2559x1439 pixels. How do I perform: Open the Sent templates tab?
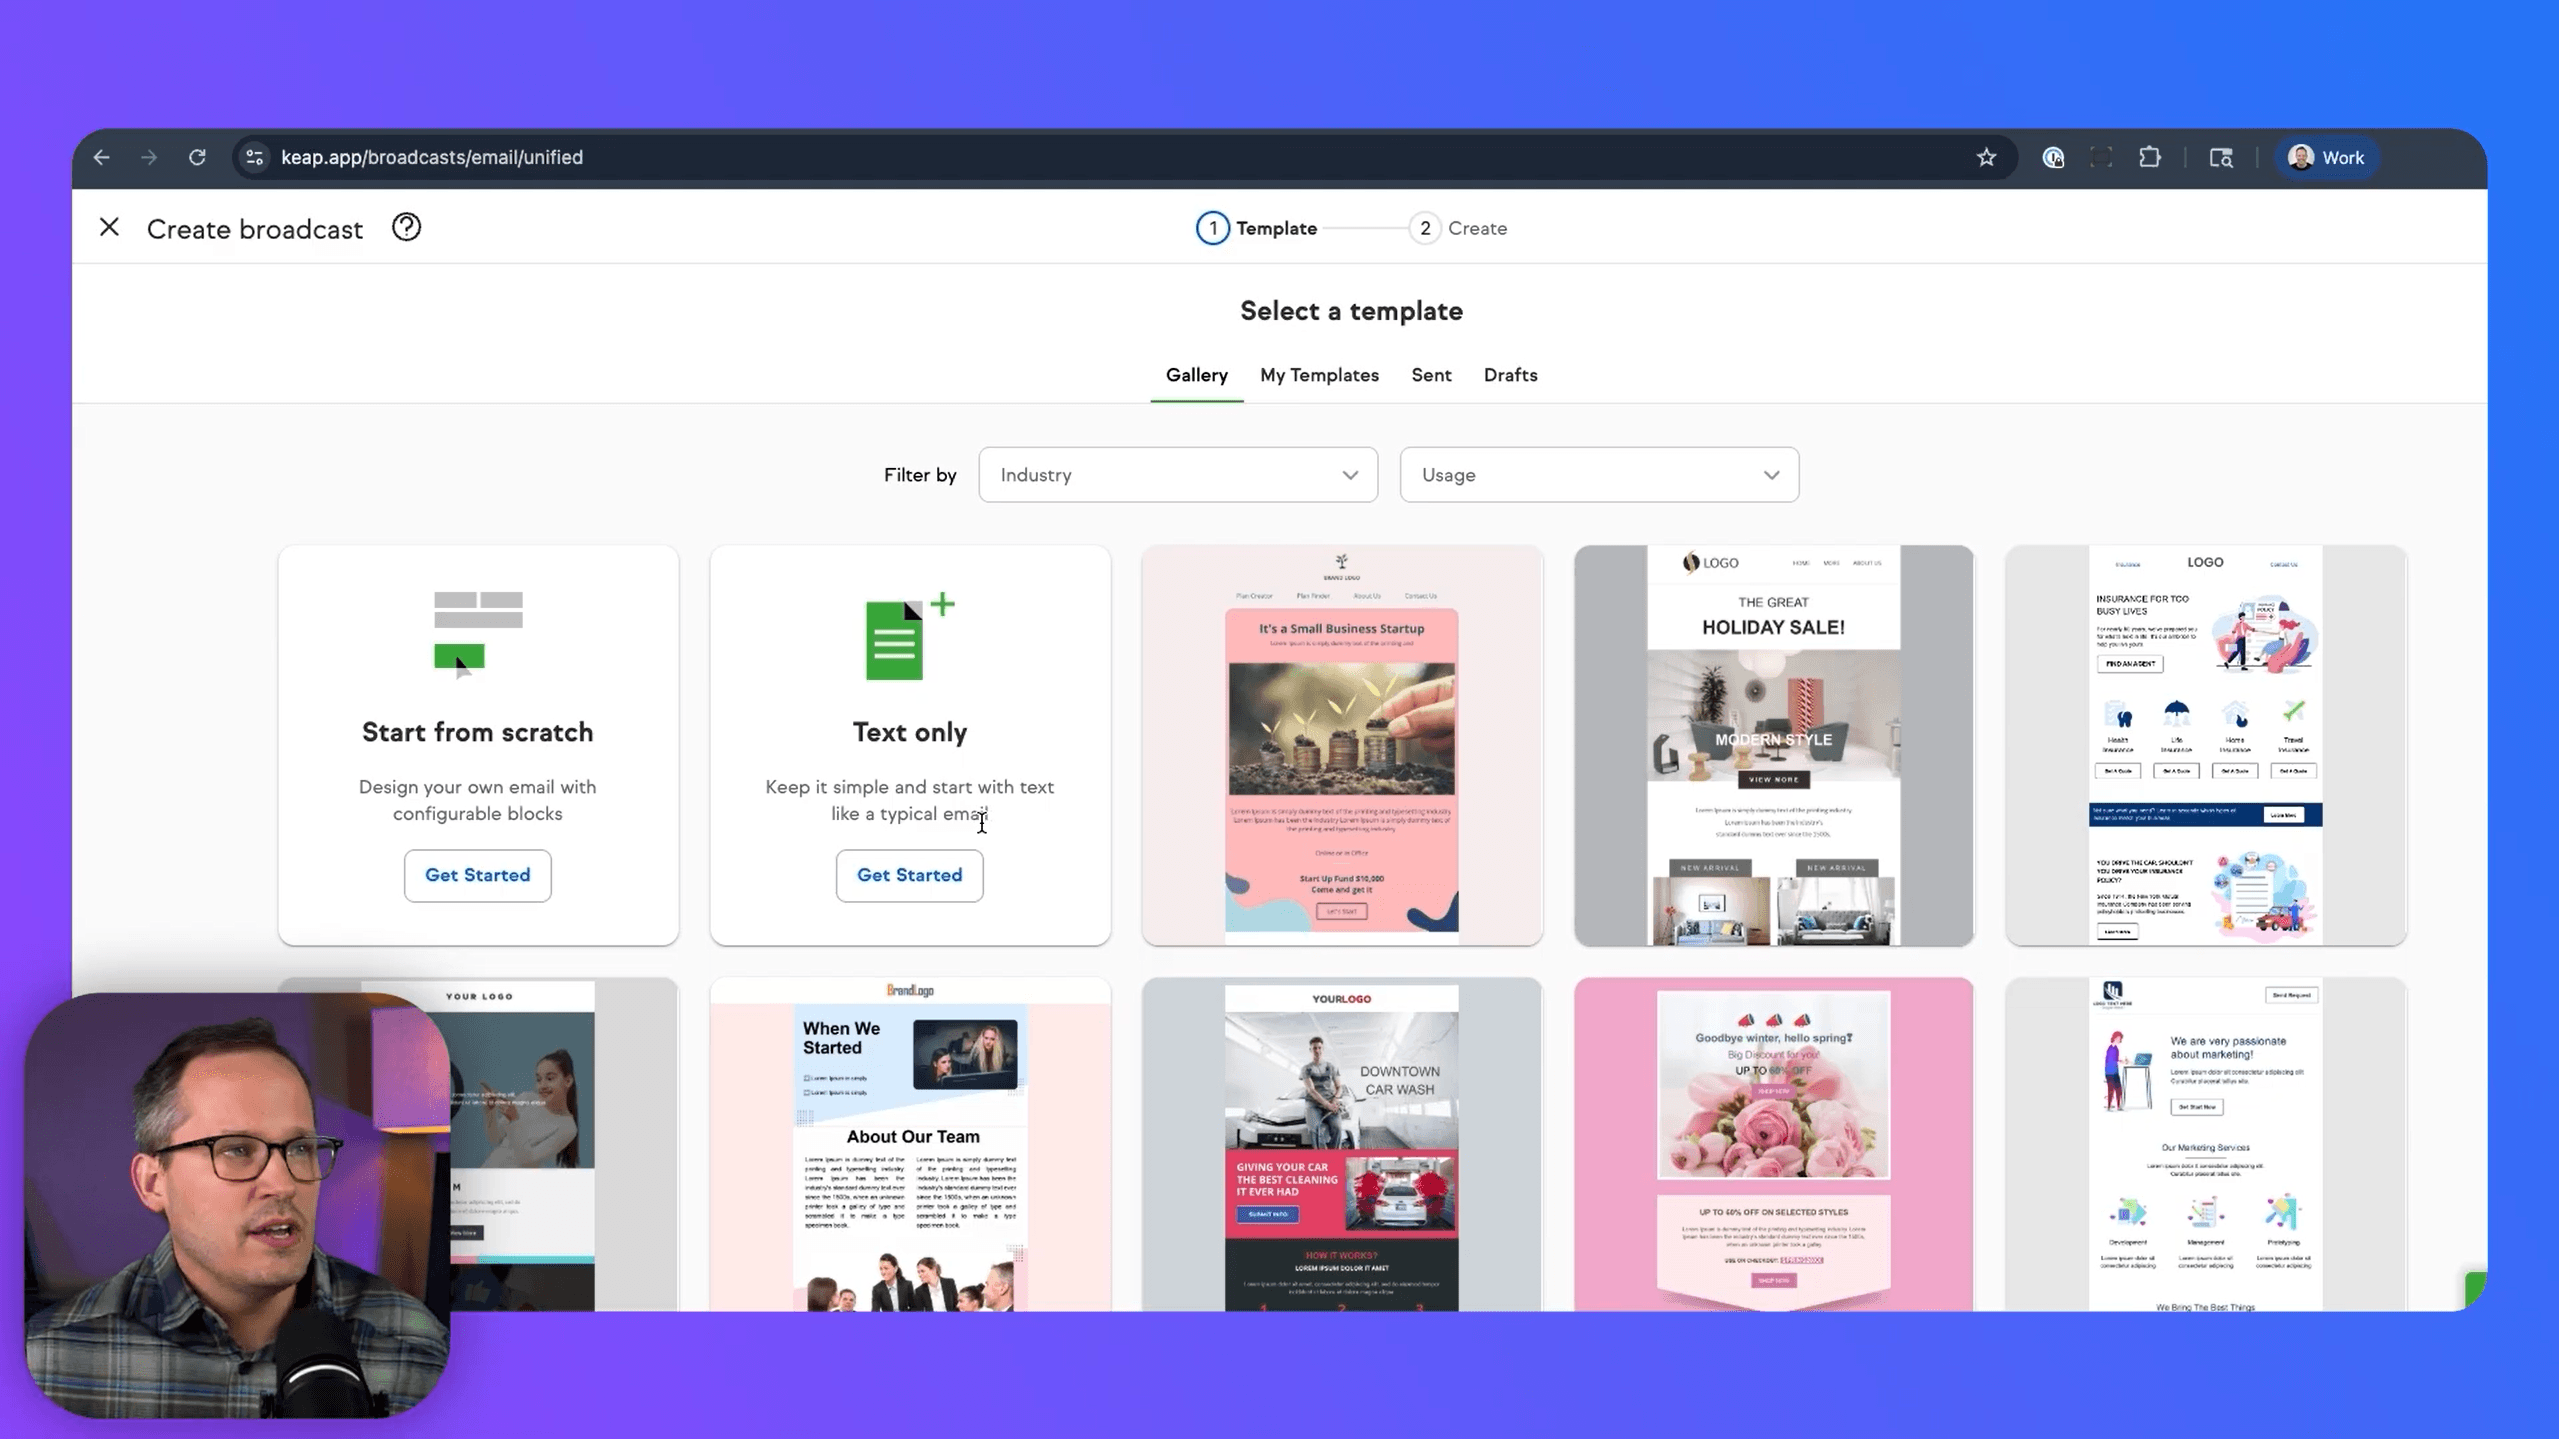point(1430,375)
